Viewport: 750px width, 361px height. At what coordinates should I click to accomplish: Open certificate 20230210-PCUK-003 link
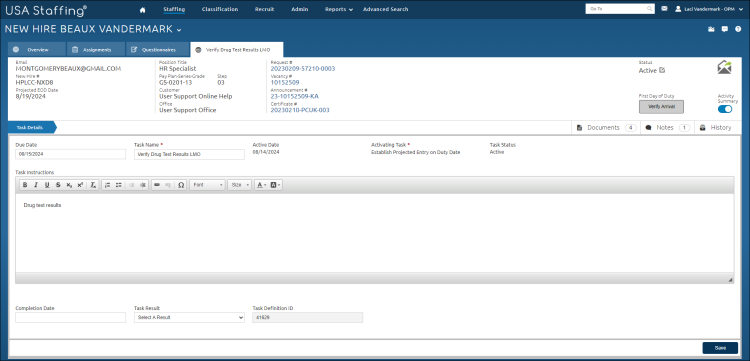click(300, 110)
